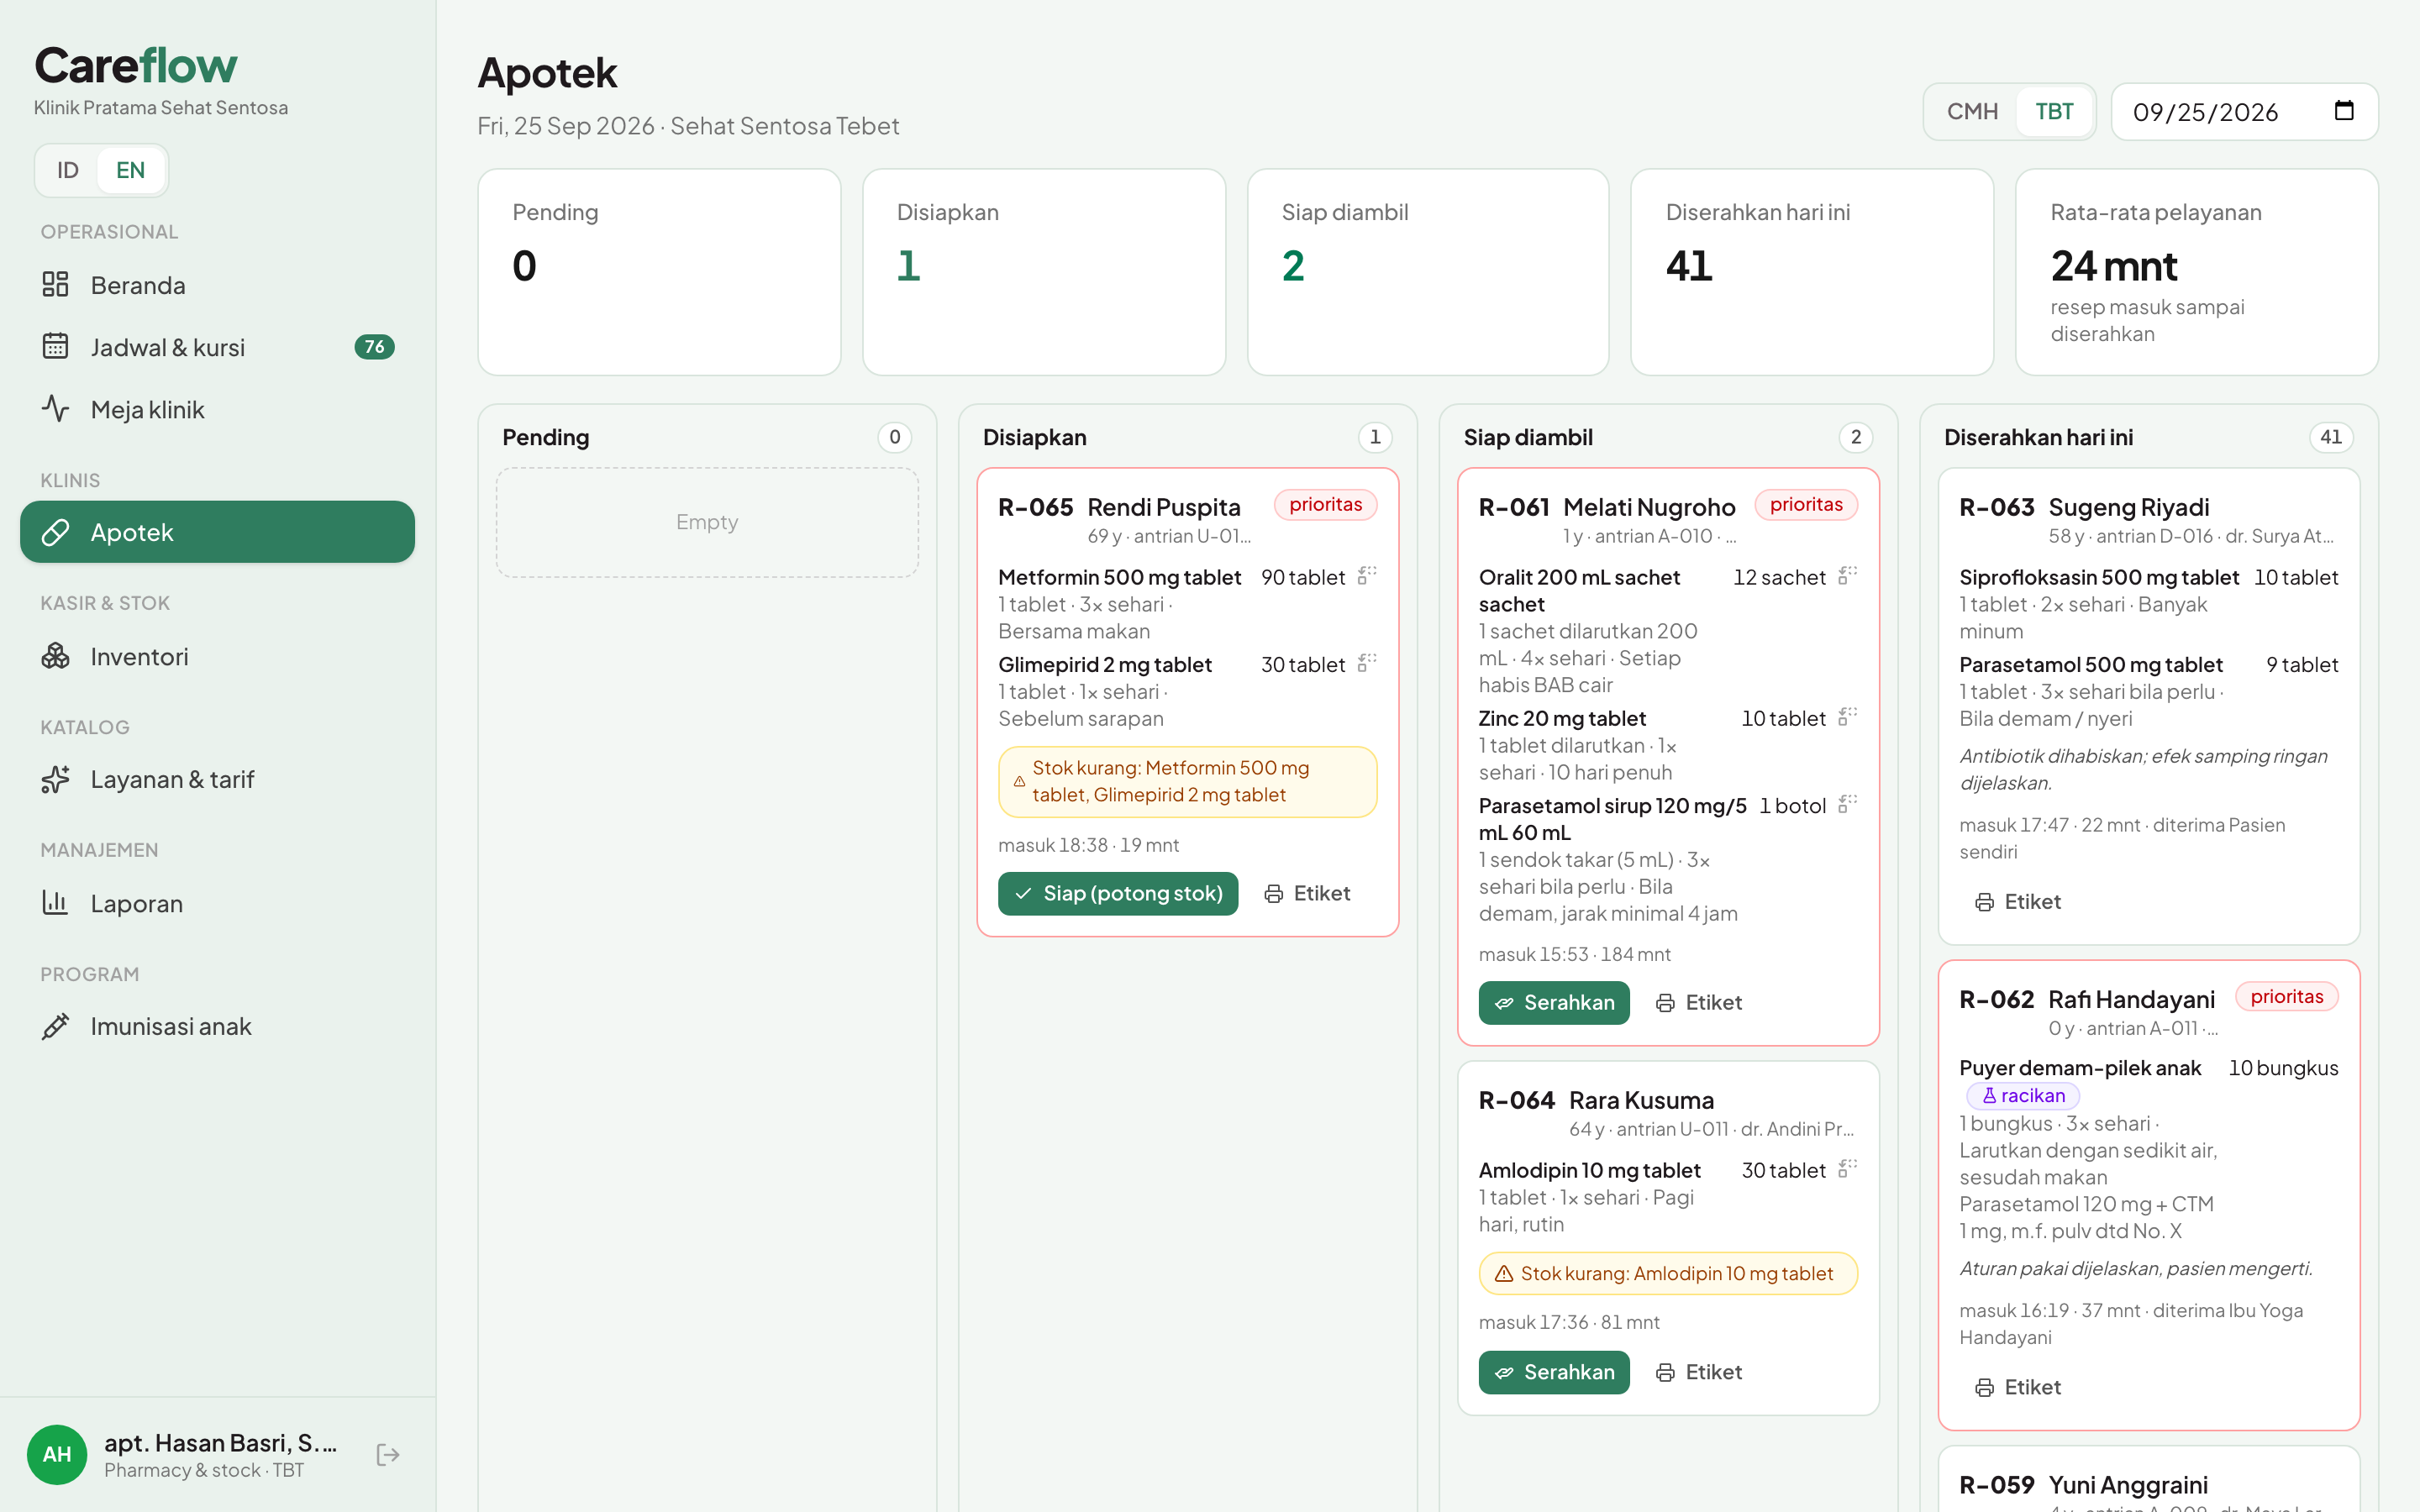Click patient name Sugeng Riyadi

2128,507
